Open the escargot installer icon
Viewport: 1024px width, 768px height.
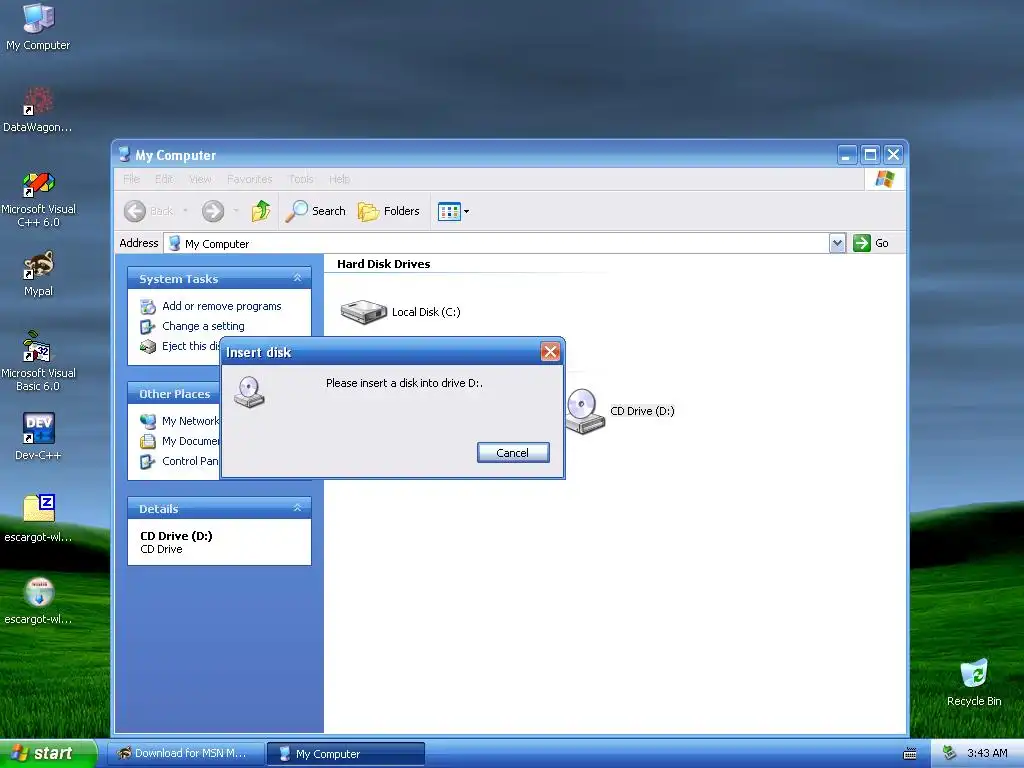point(38,601)
